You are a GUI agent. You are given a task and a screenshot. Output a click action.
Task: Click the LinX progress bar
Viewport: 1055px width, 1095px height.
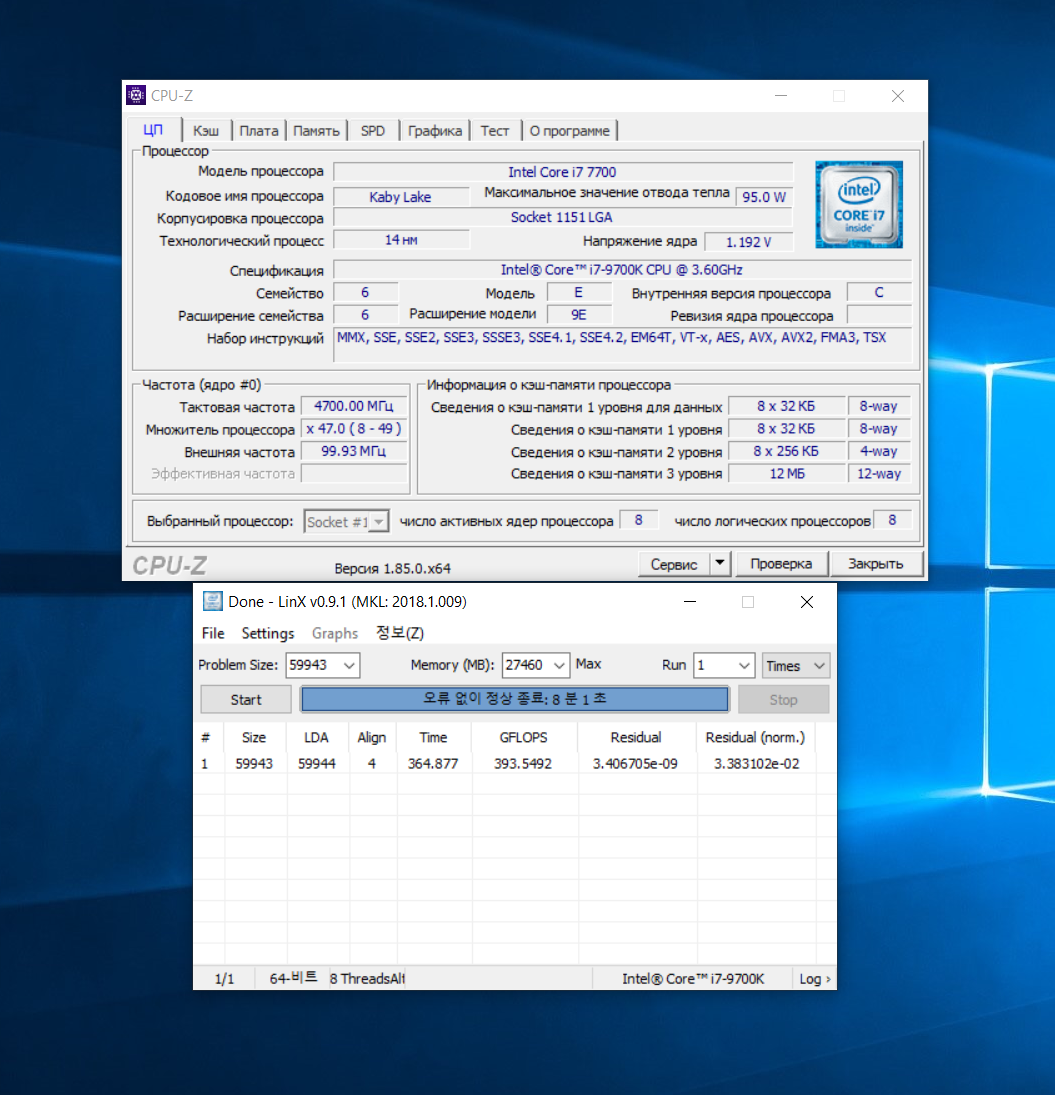point(515,699)
